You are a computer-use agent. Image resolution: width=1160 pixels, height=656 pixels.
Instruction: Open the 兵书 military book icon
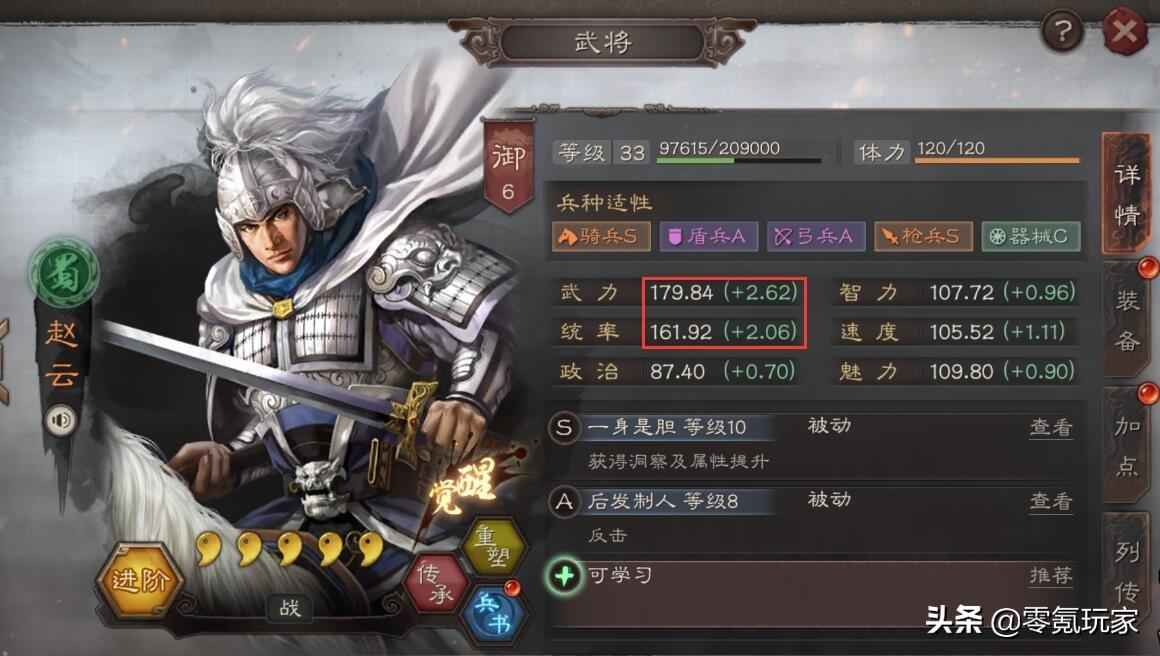click(493, 612)
